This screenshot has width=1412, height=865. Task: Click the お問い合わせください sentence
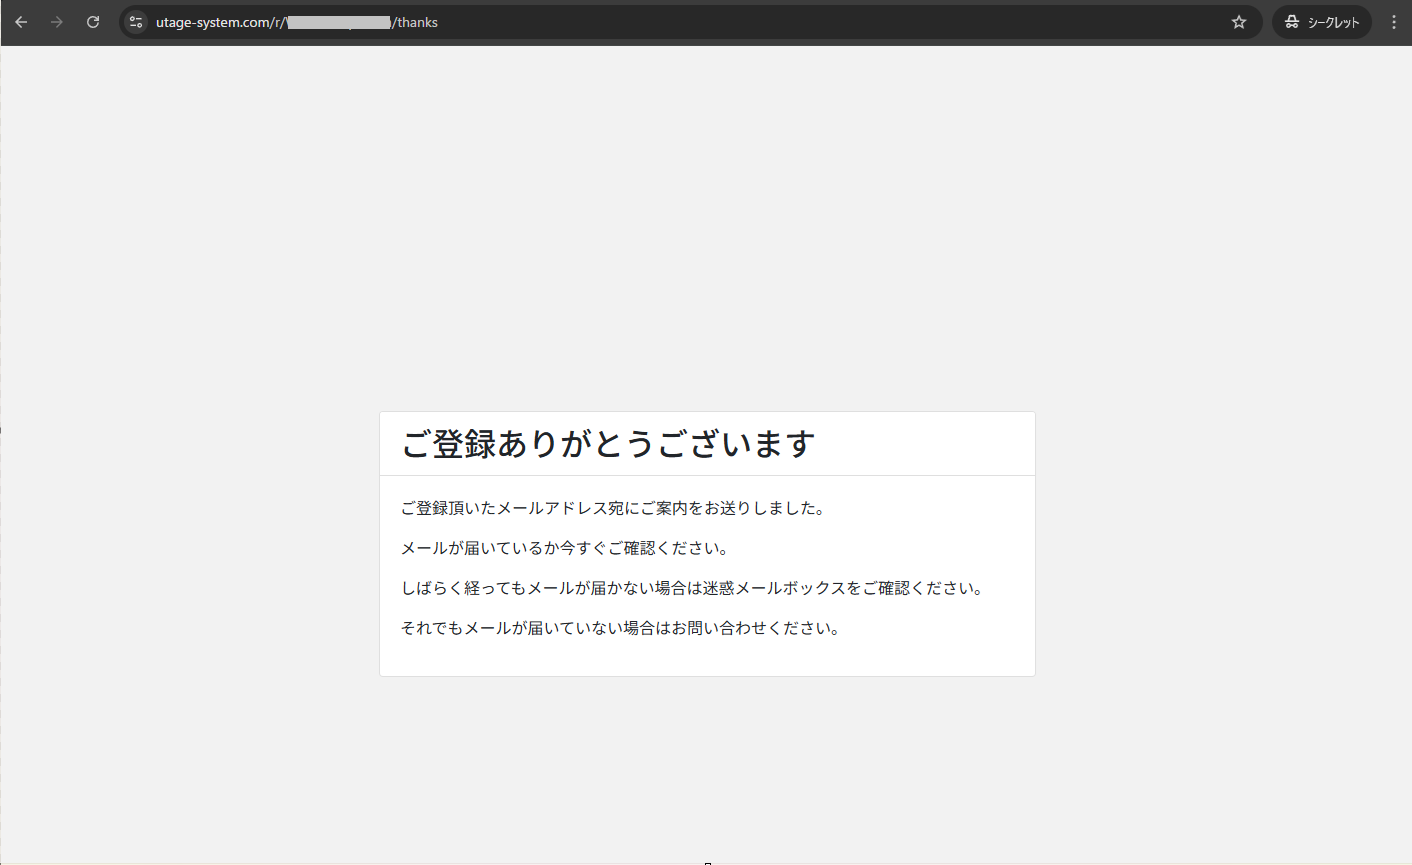(620, 628)
